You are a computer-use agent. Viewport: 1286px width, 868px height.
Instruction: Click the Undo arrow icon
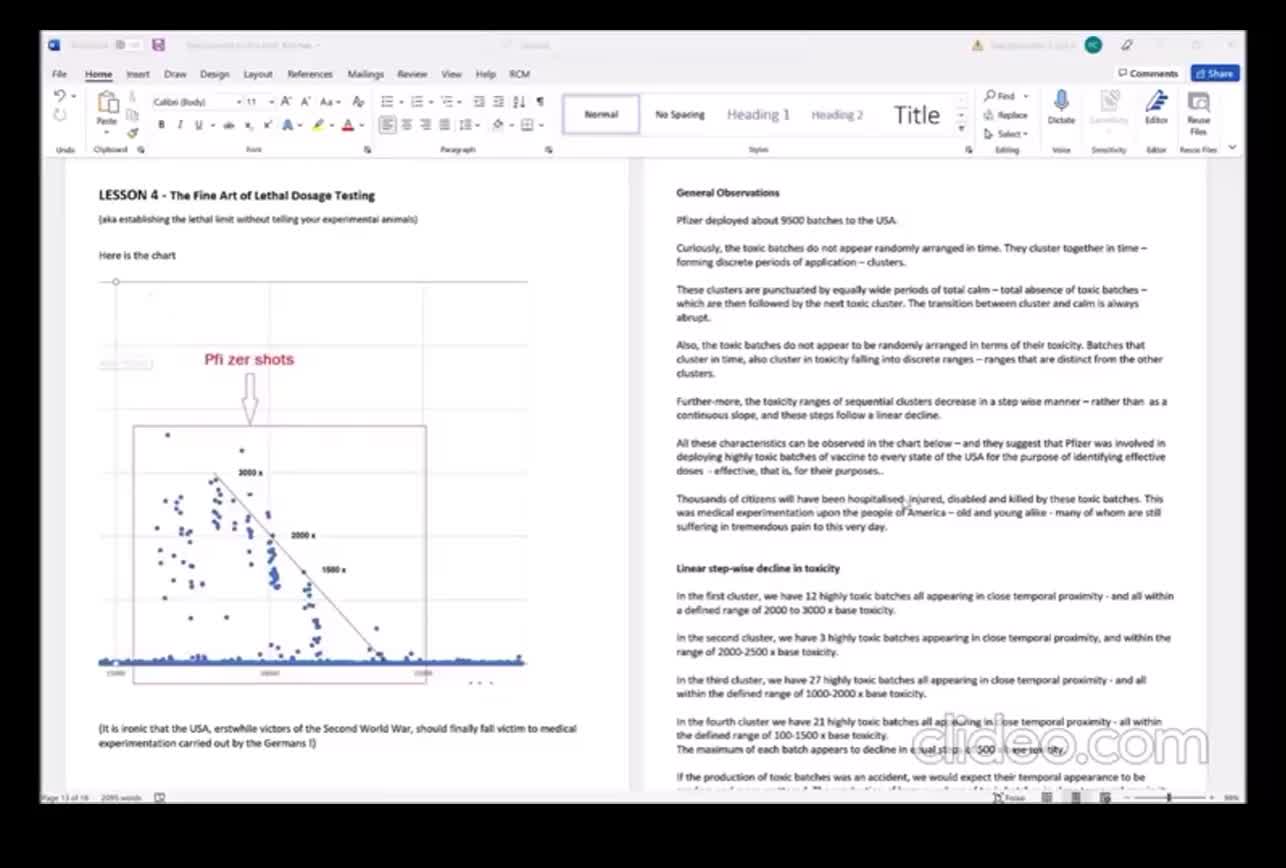(60, 97)
